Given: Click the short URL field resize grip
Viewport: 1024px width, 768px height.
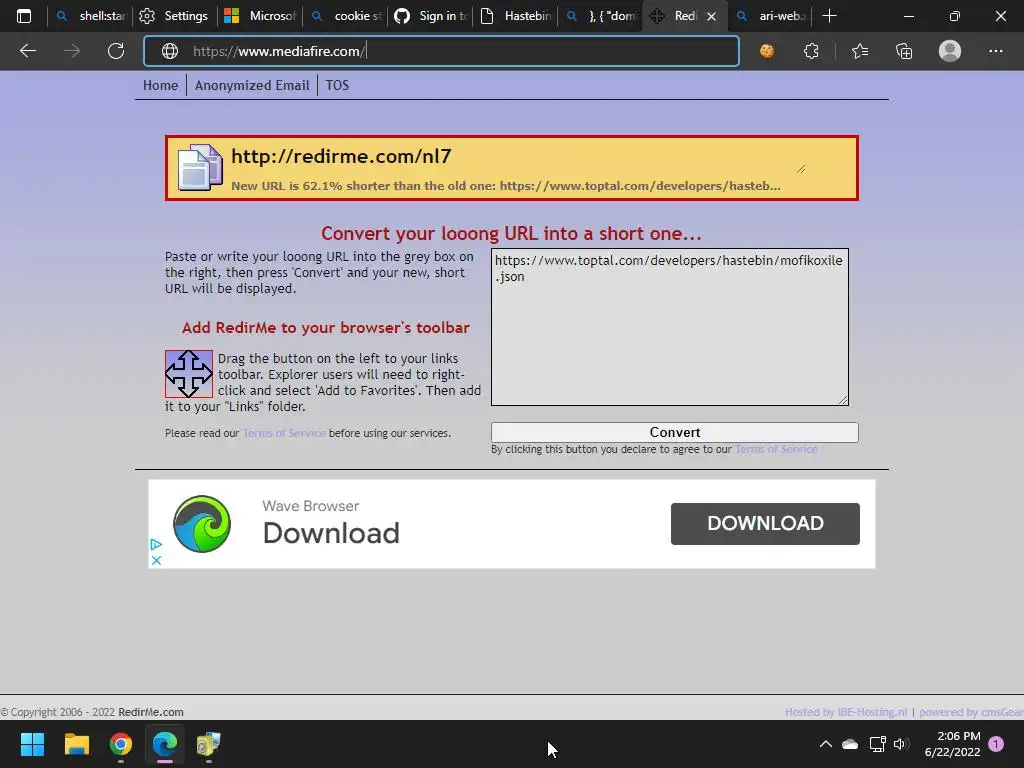Looking at the screenshot, I should [801, 168].
